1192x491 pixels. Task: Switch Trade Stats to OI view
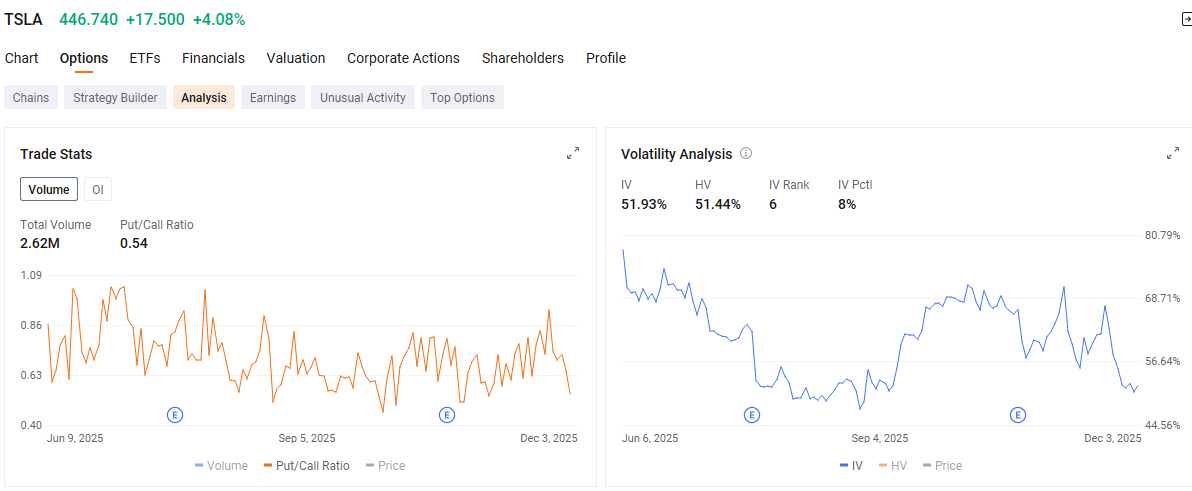click(98, 189)
